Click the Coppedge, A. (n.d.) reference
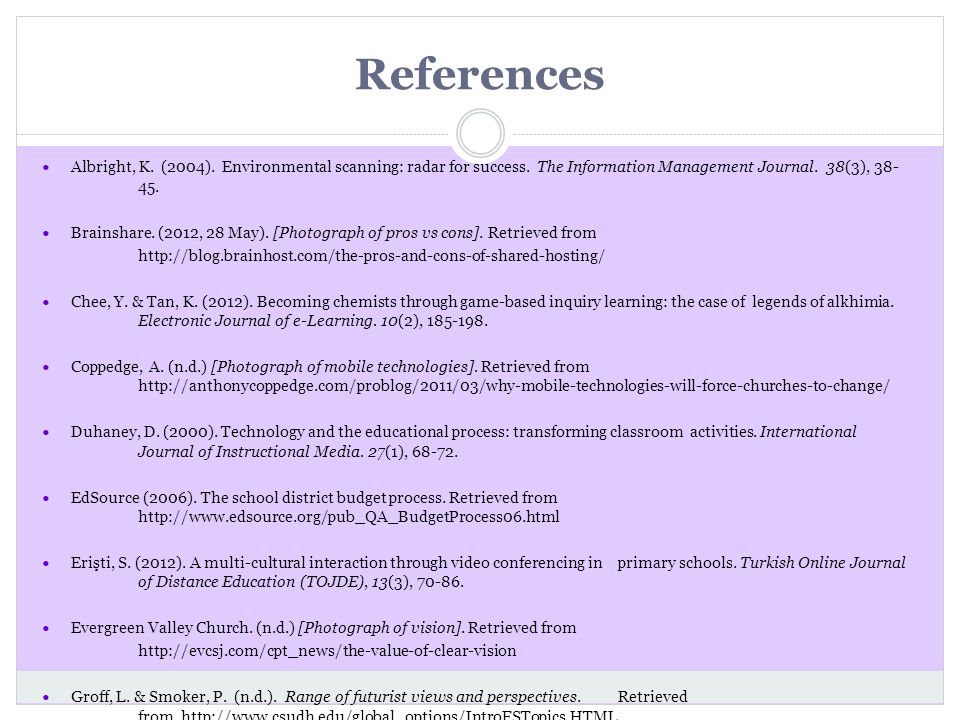This screenshot has height=720, width=960. (x=480, y=376)
